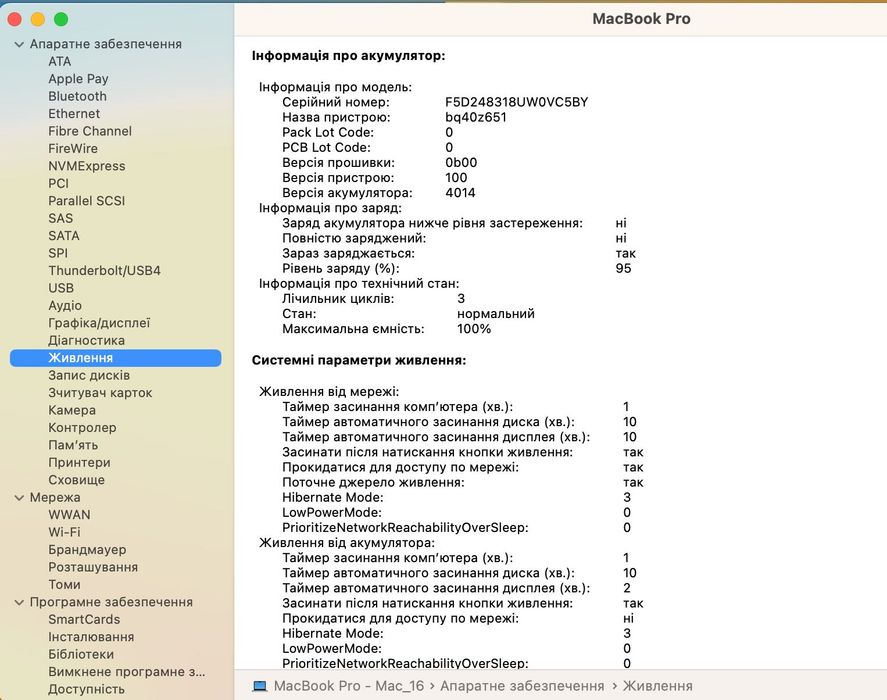Open the Аудіо entry

64,306
